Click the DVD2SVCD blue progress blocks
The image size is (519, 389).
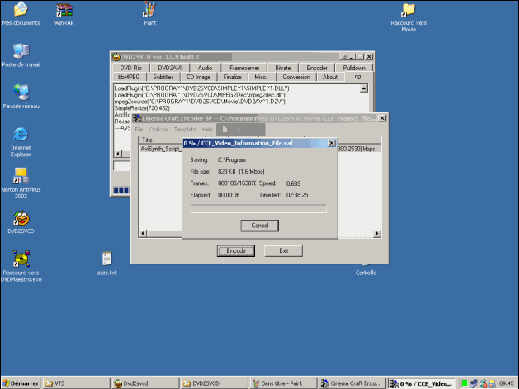pos(121,190)
